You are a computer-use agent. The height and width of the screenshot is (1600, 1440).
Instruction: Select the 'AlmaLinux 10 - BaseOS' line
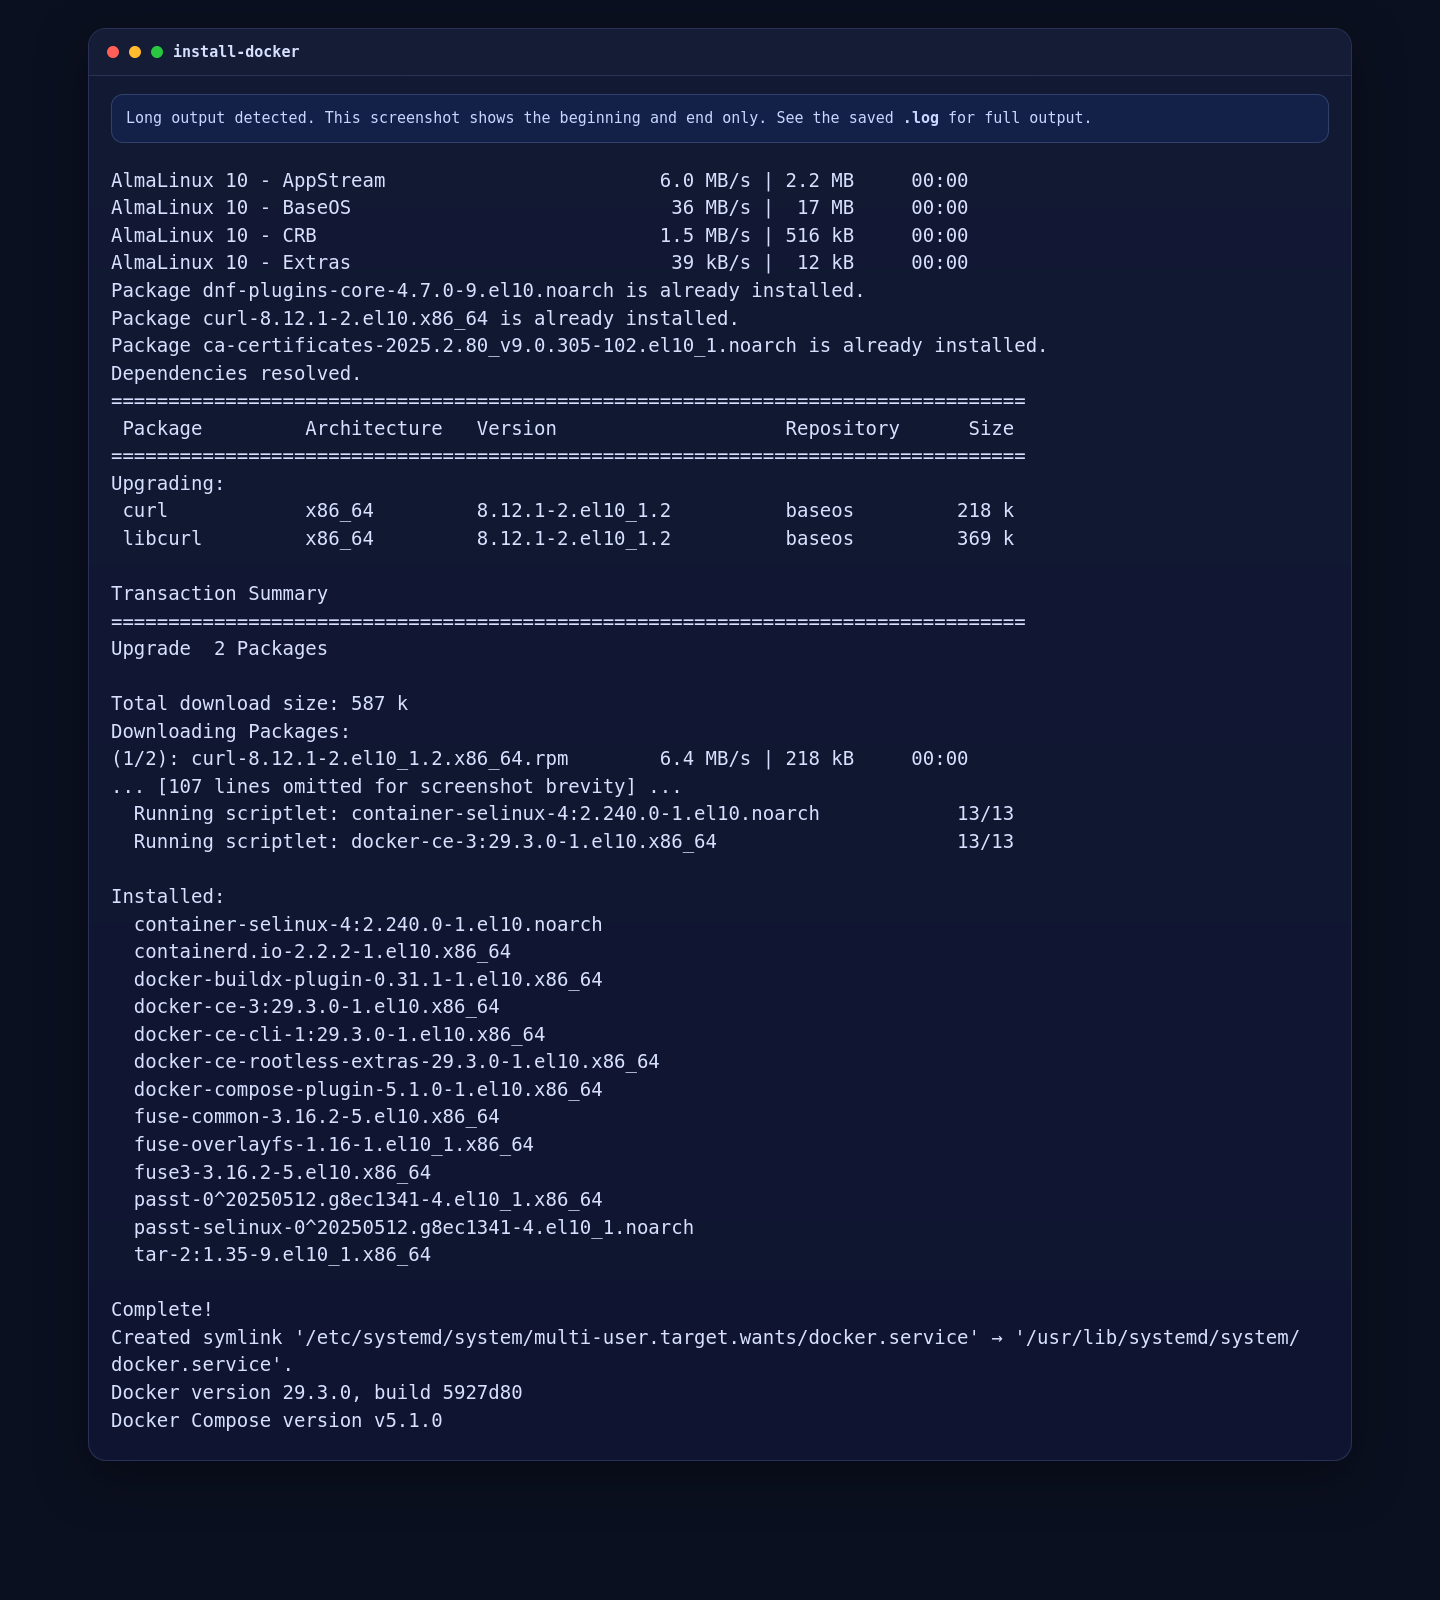540,208
